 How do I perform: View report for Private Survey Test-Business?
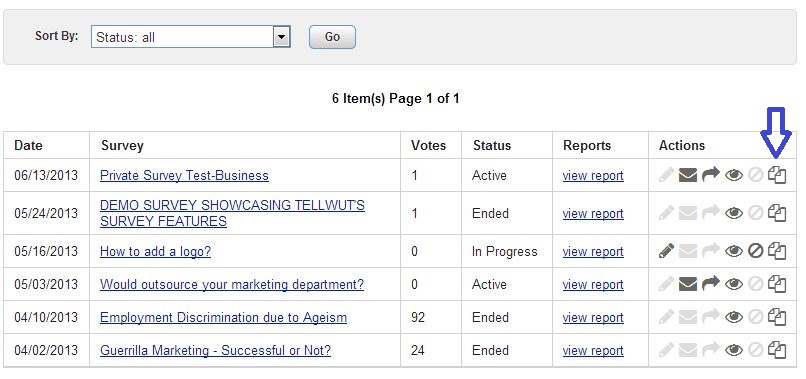593,175
